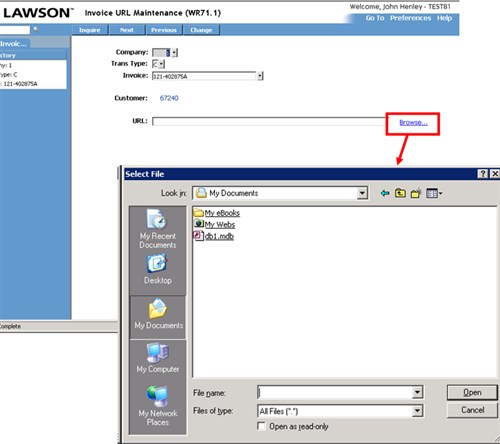Click the green back arrow icon

pyautogui.click(x=385, y=193)
